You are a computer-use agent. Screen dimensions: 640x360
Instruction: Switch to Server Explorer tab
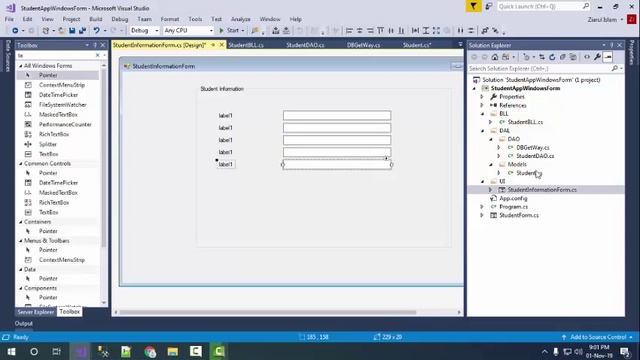36,312
